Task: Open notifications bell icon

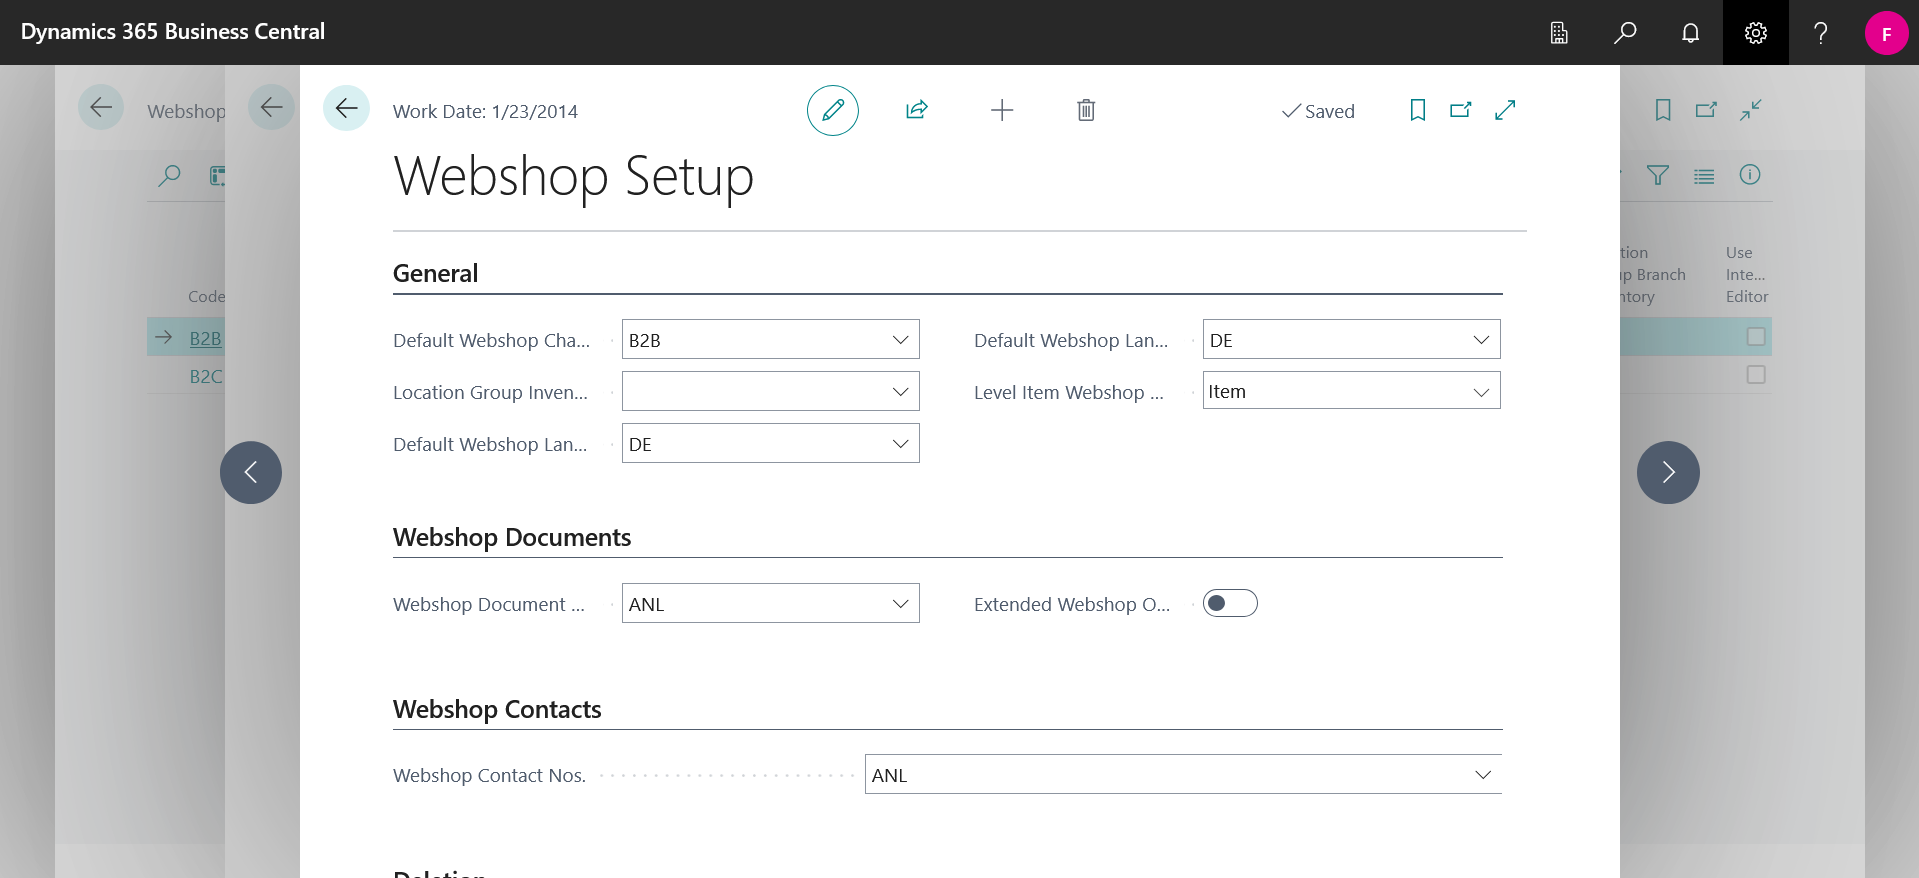Action: (1690, 33)
